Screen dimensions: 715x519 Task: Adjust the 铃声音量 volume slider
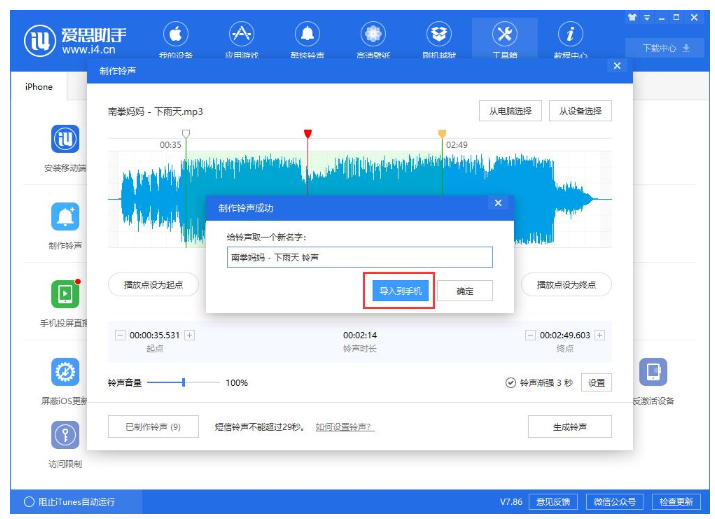click(183, 382)
